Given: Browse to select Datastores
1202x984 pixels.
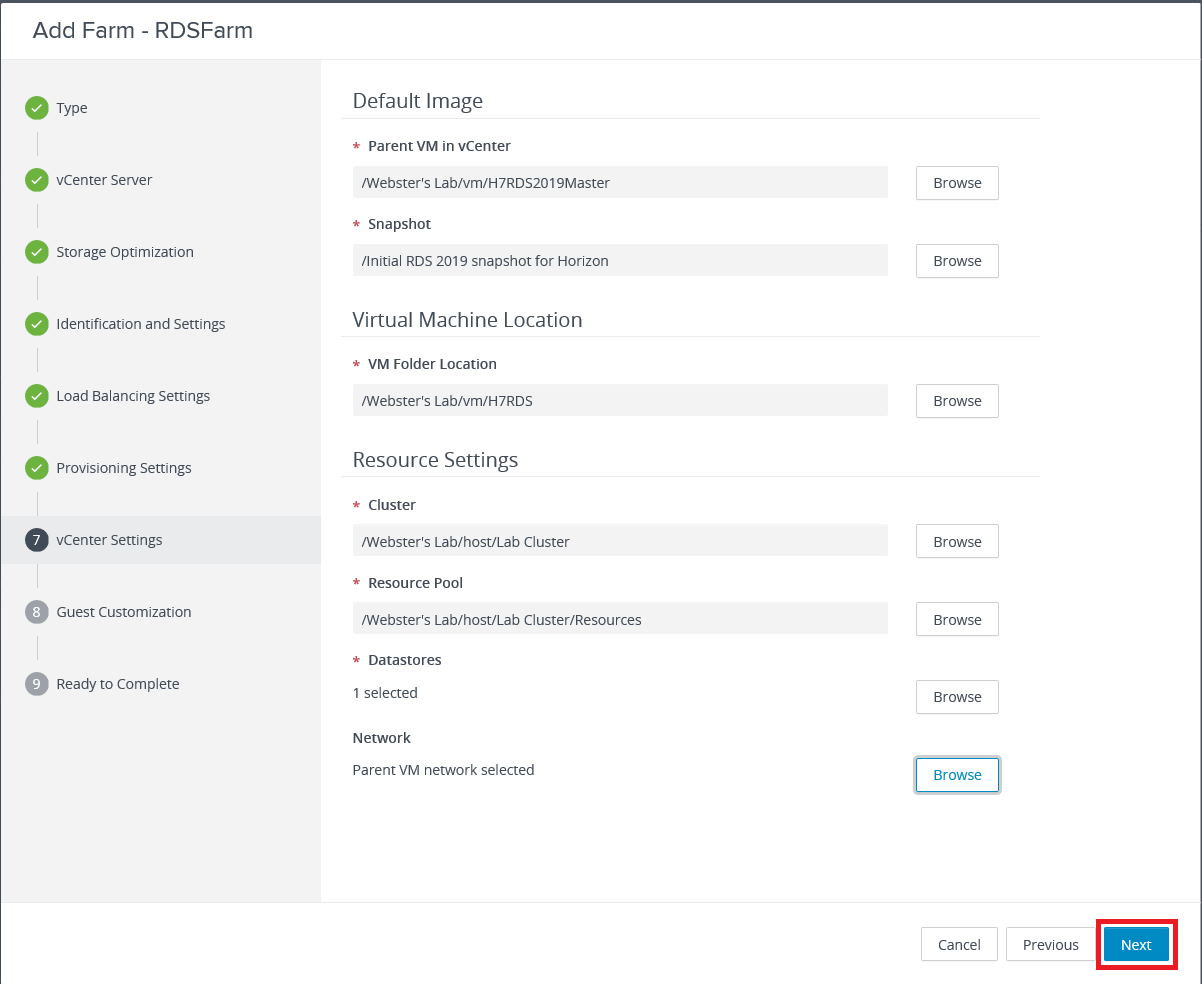Looking at the screenshot, I should [956, 697].
